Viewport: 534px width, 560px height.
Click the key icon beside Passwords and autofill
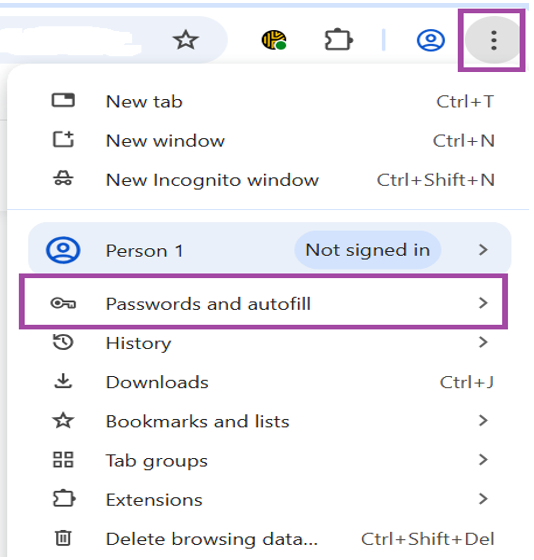point(63,304)
